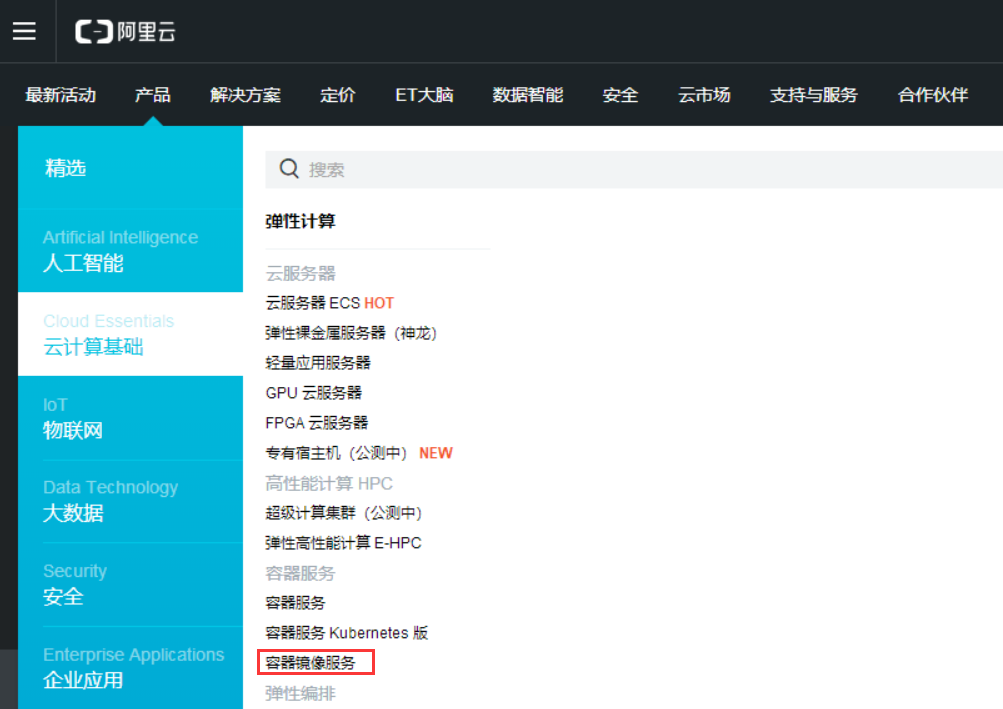Screen dimensions: 1003x709
Task: Go to 定价 in the navigation bar
Action: pyautogui.click(x=338, y=95)
